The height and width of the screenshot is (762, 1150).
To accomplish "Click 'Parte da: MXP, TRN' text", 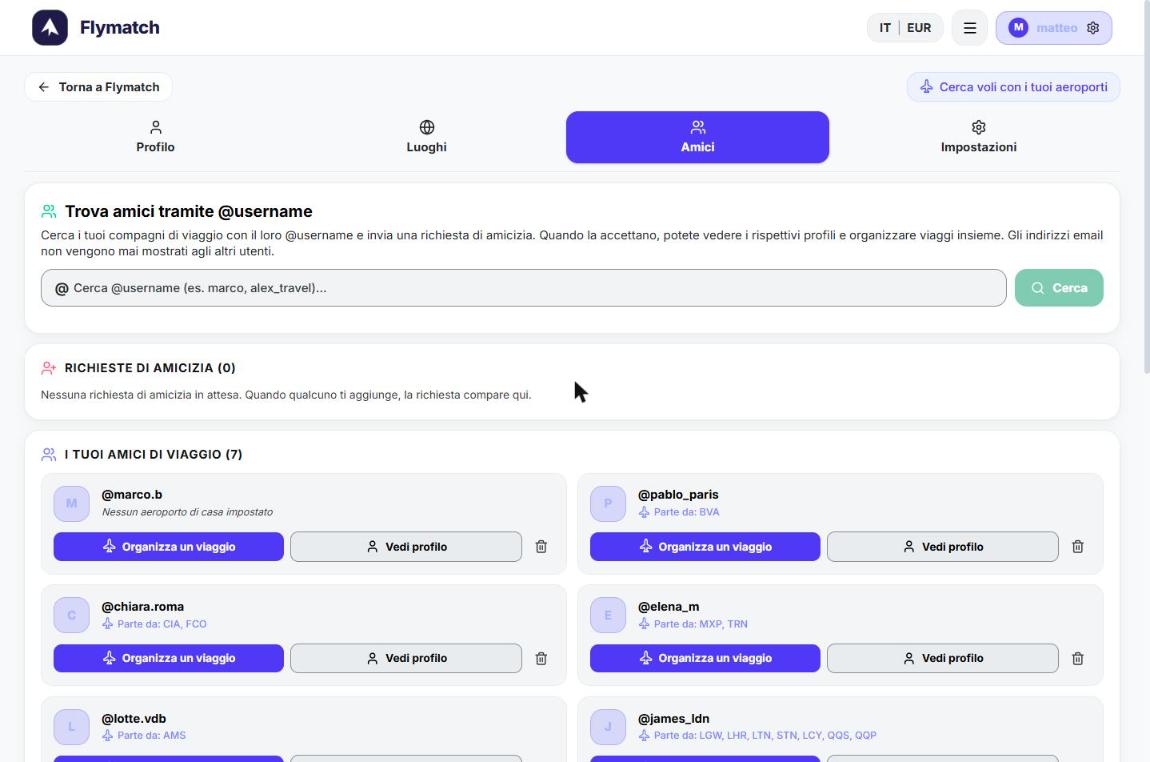I will tap(700, 624).
